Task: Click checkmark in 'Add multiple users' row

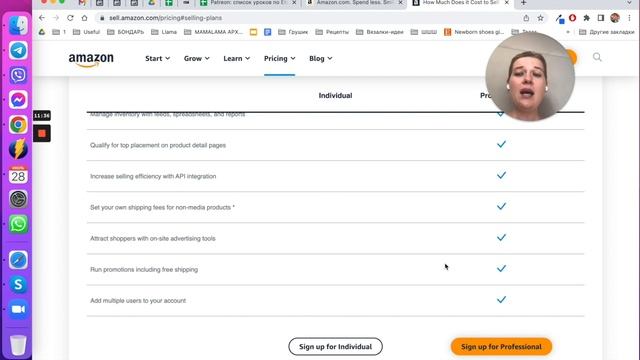Action: point(501,300)
